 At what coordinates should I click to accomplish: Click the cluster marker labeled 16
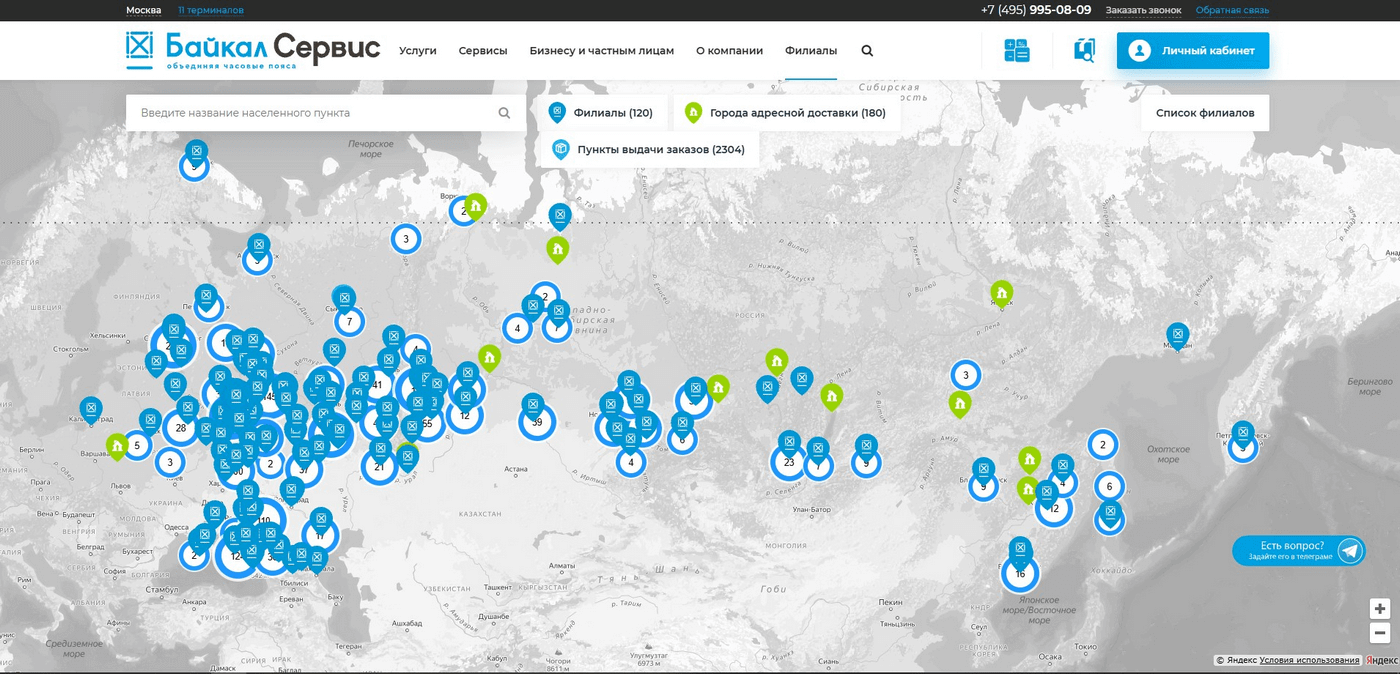1020,574
